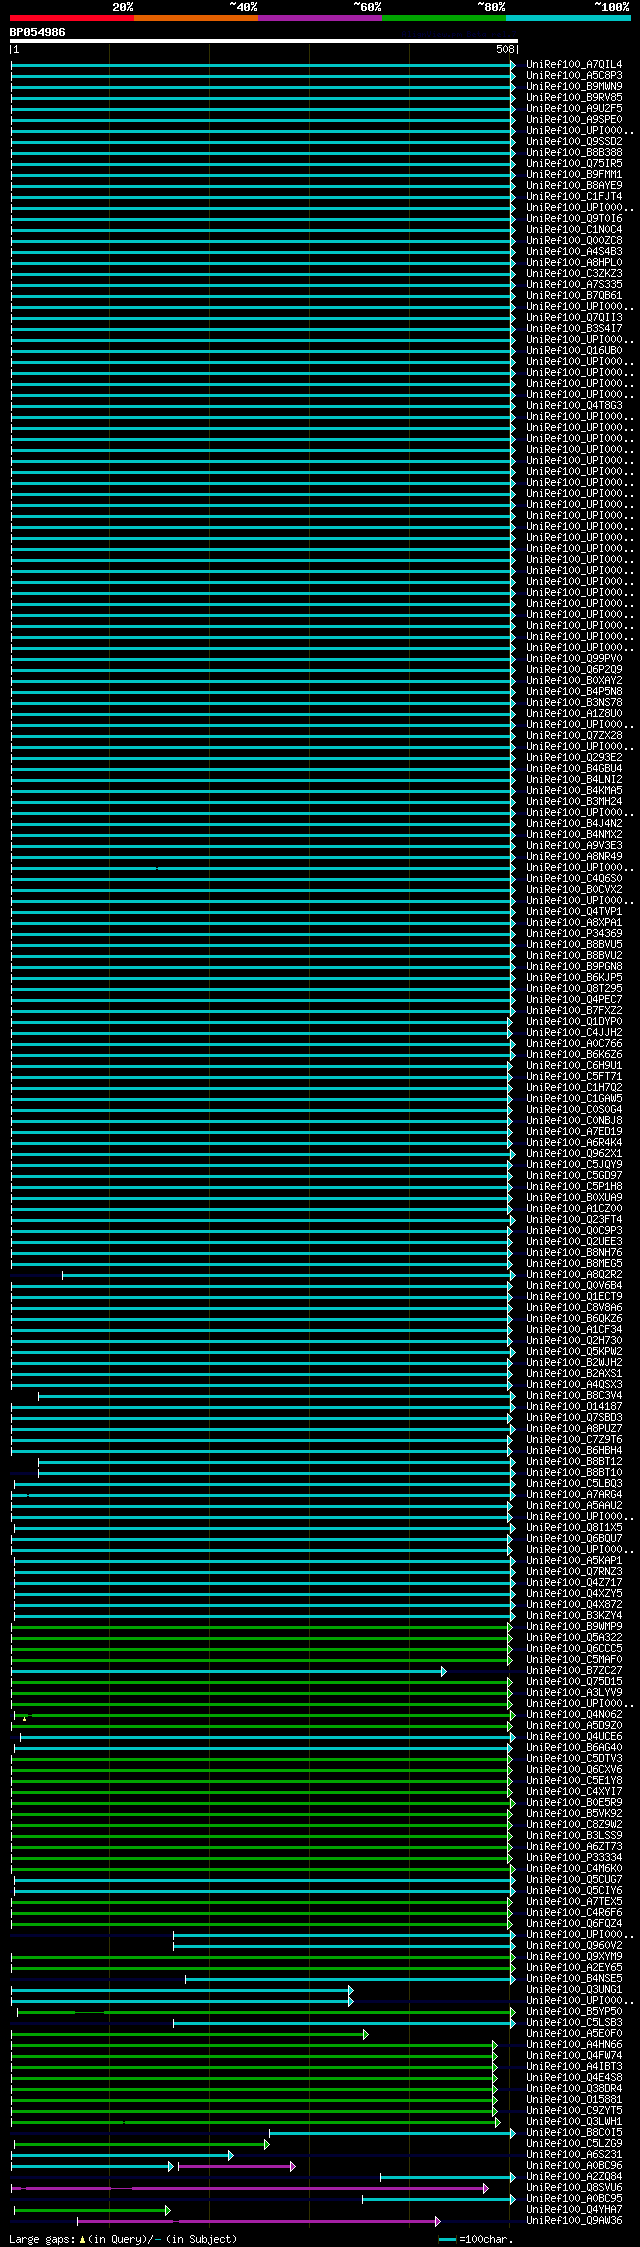Select label UniRef100_A8XPA1
This screenshot has width=640, height=2247.
click(x=574, y=923)
